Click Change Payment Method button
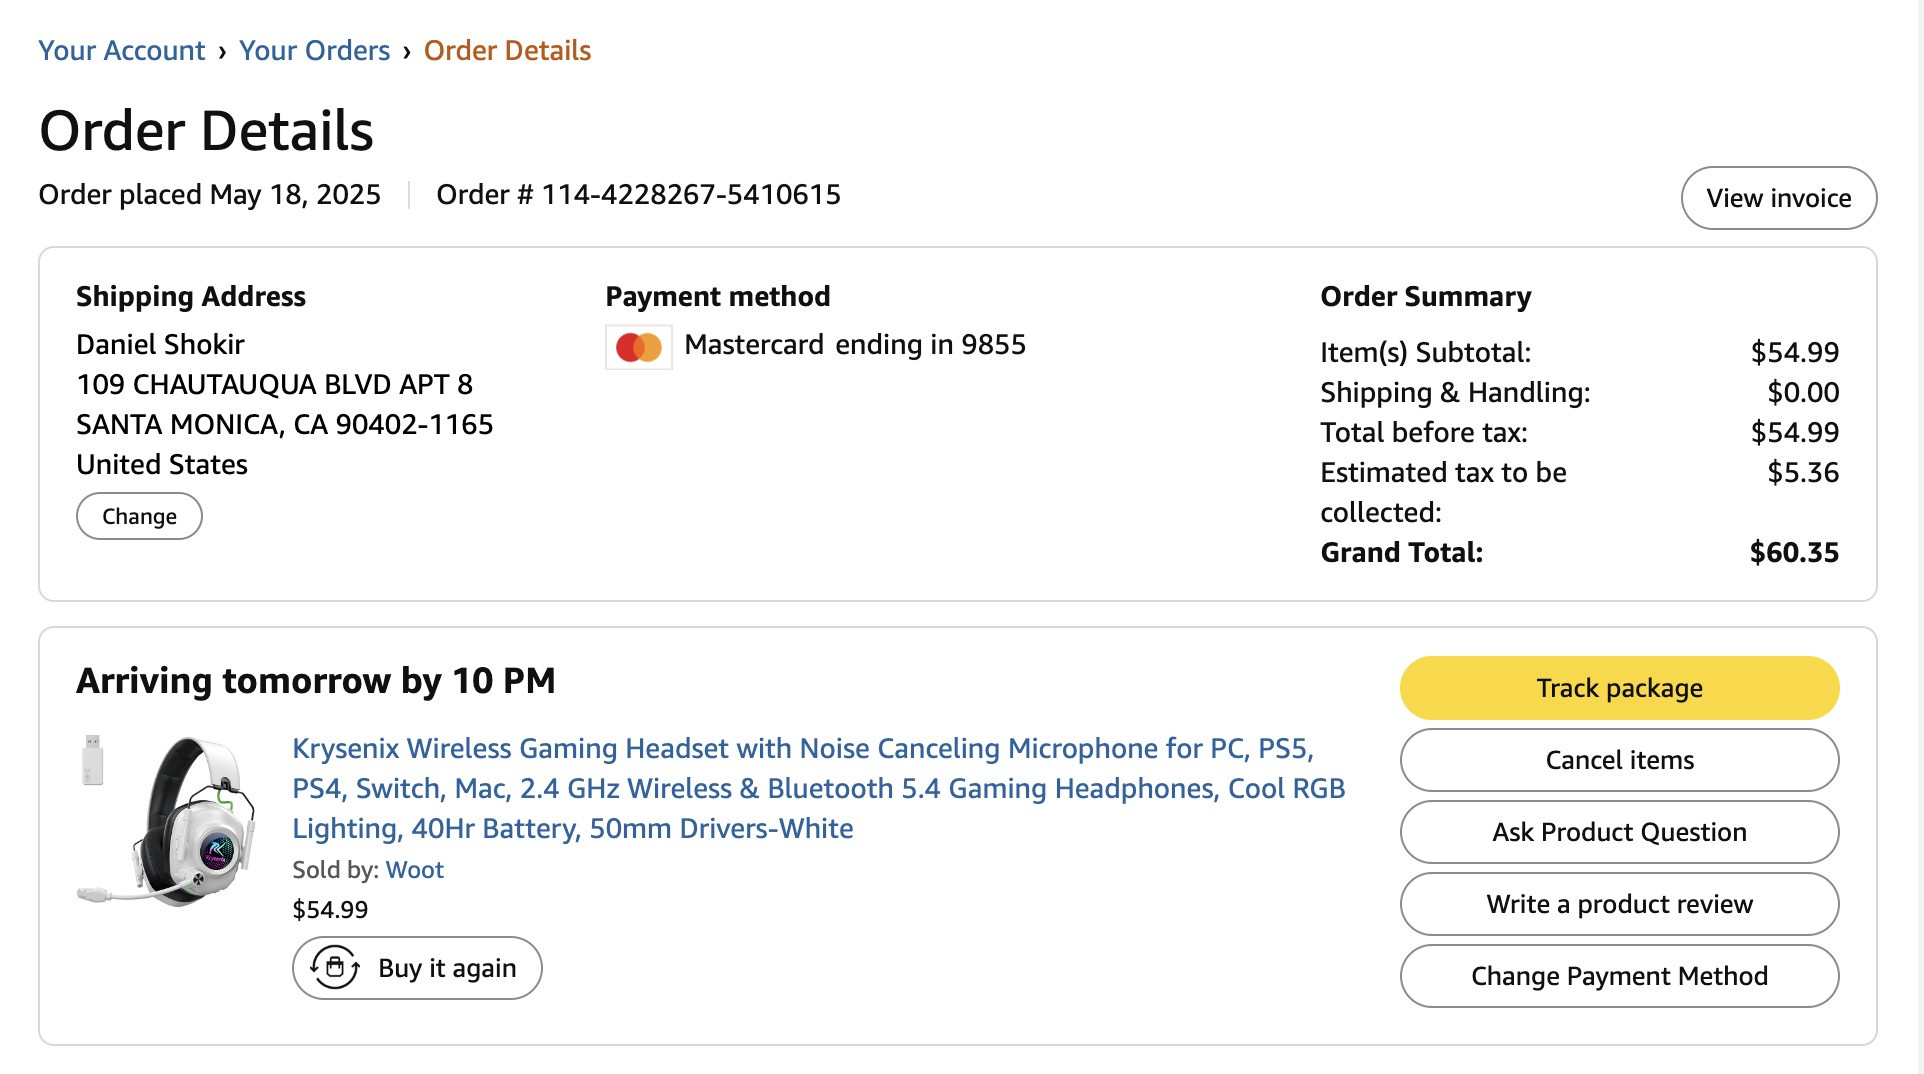Screen dimensions: 1924x1074 1619,976
